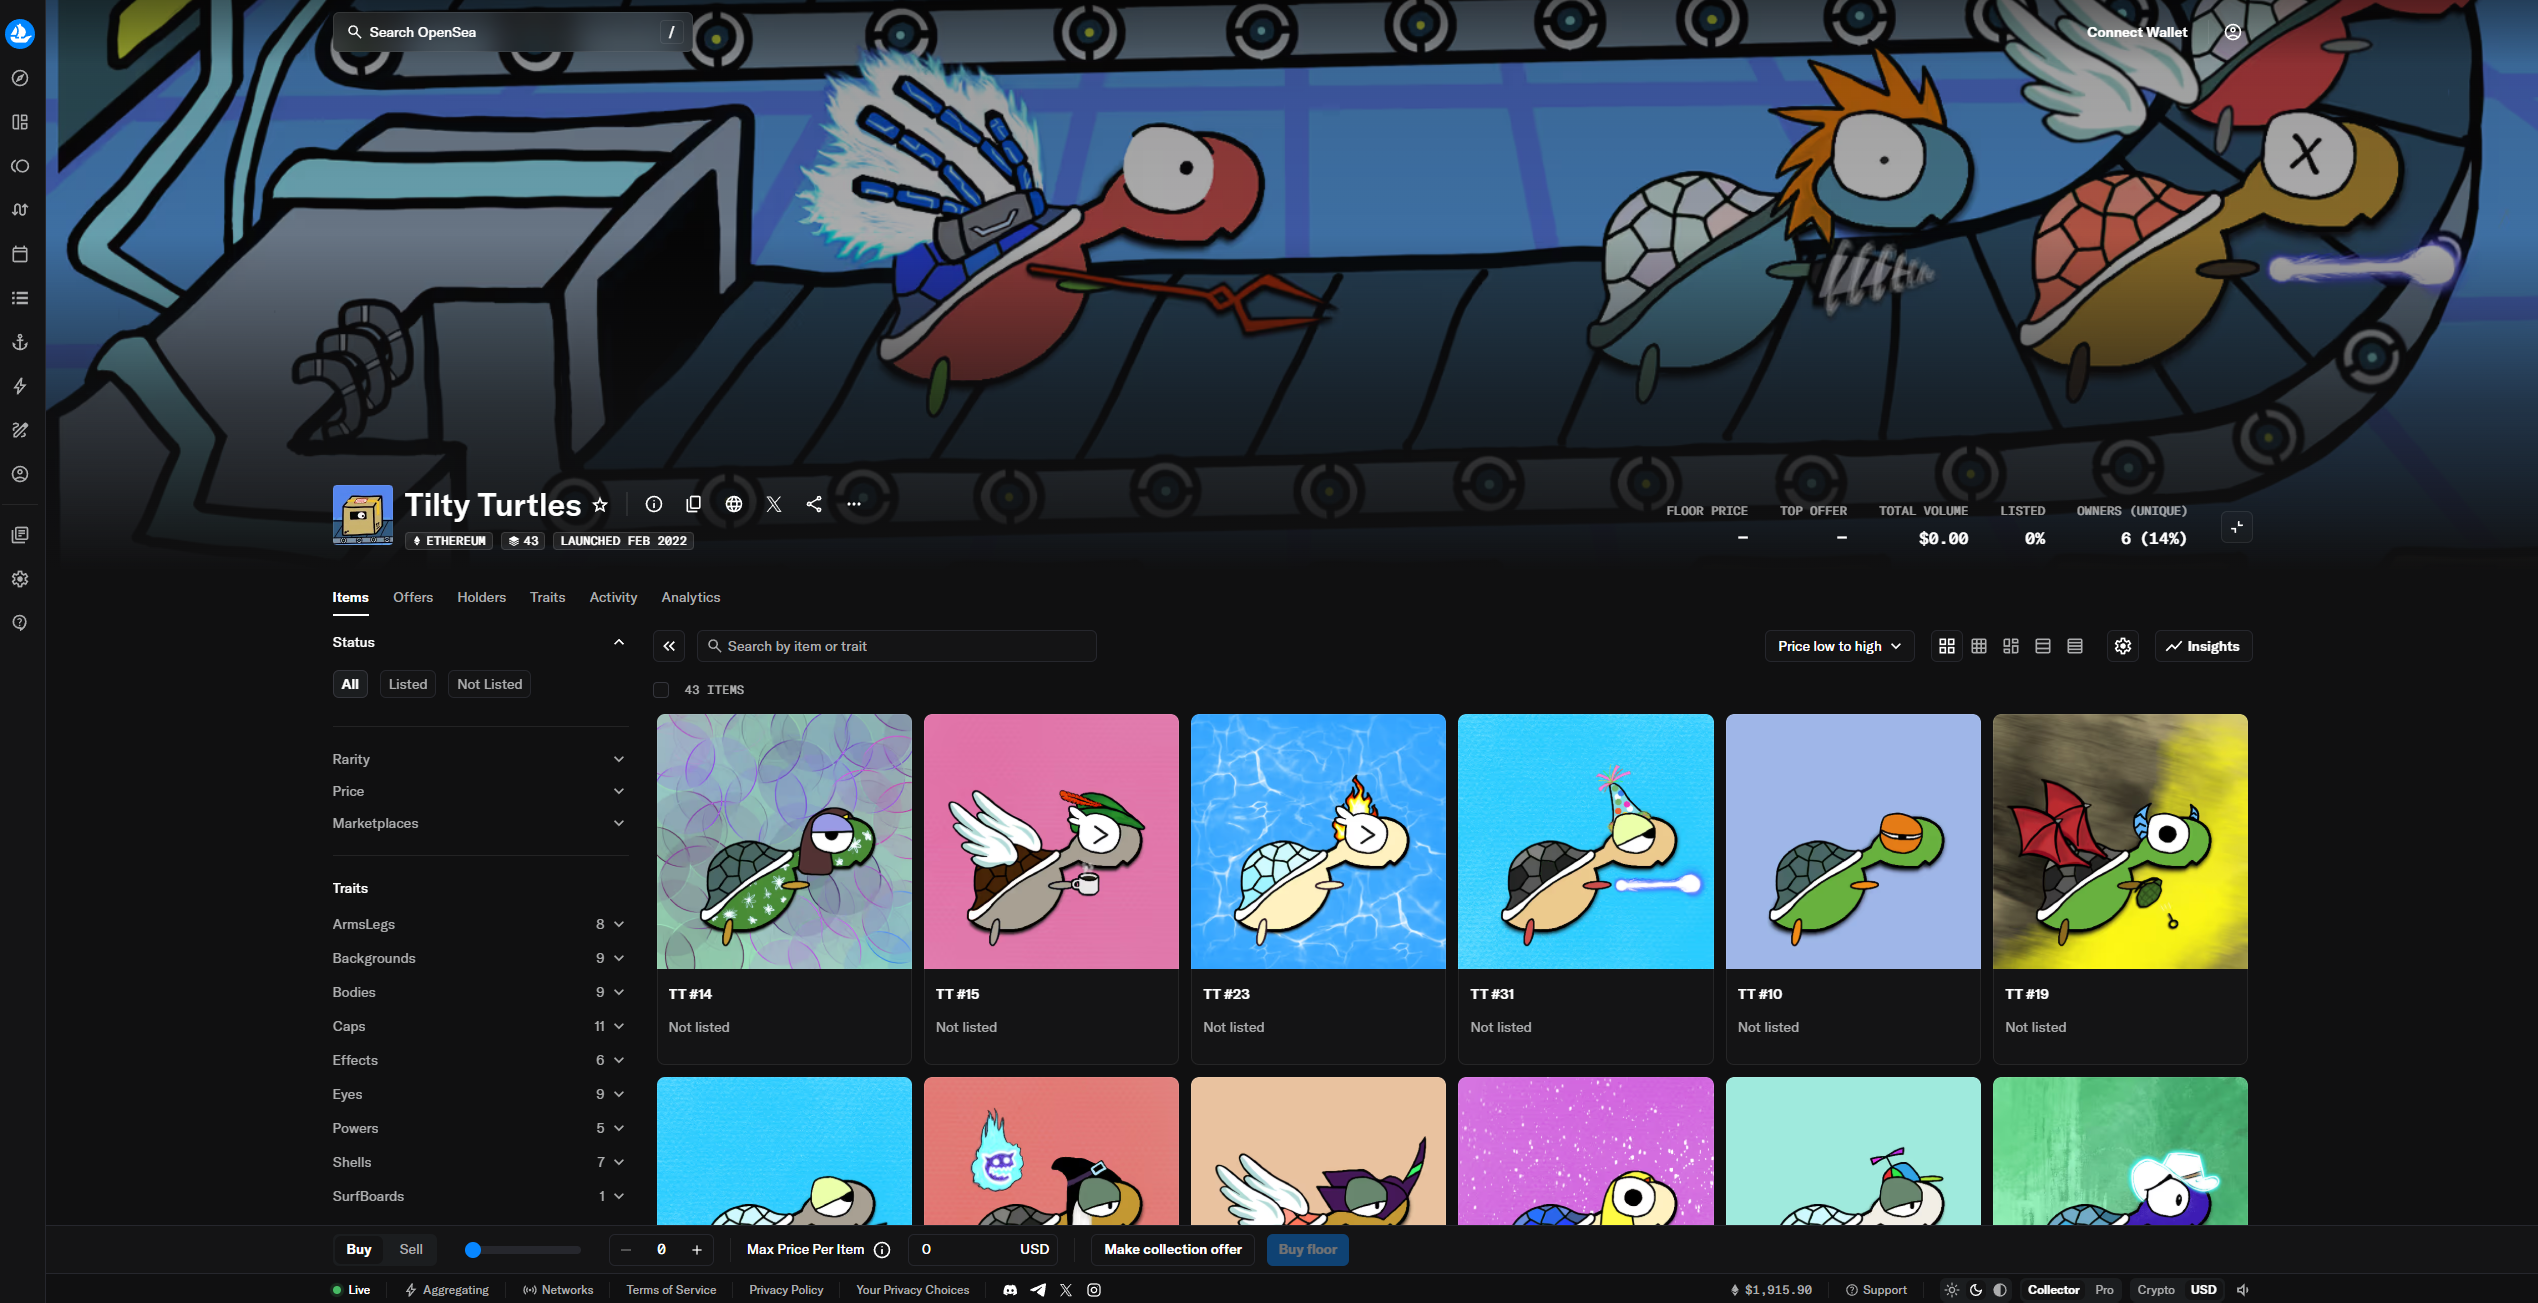Viewport: 2538px width, 1303px height.
Task: Open the help question mark sidebar icon
Action: 20,623
